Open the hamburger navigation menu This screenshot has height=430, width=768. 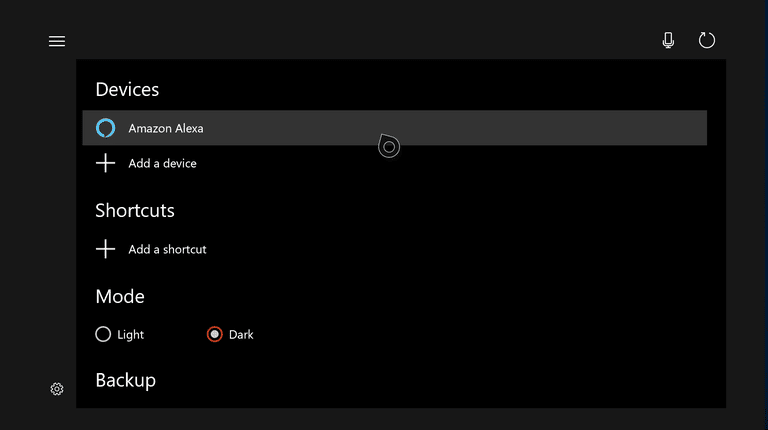(57, 42)
